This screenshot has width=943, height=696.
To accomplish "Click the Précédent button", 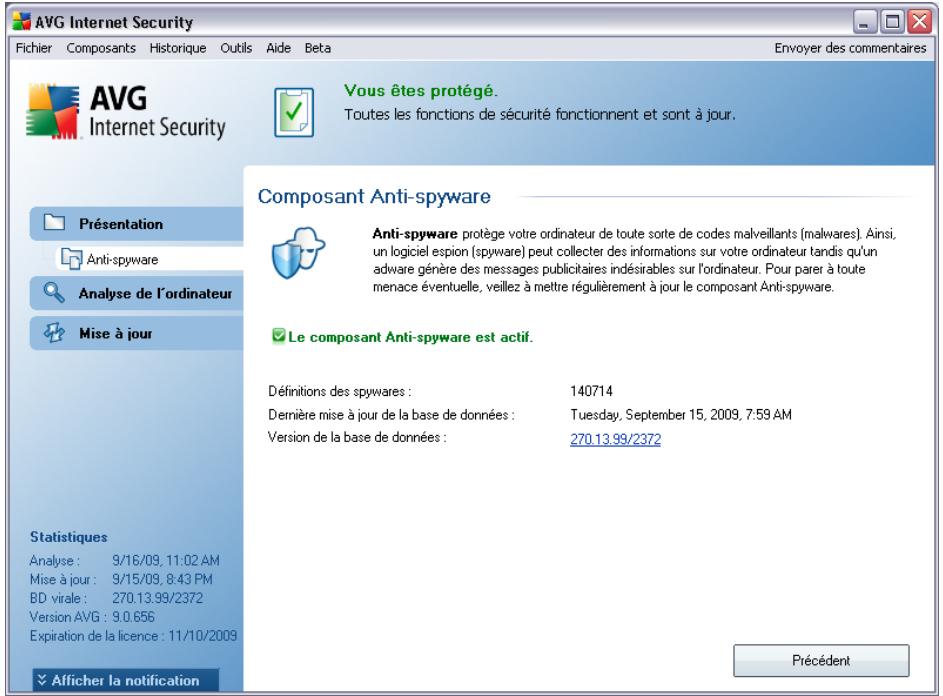I will click(821, 661).
